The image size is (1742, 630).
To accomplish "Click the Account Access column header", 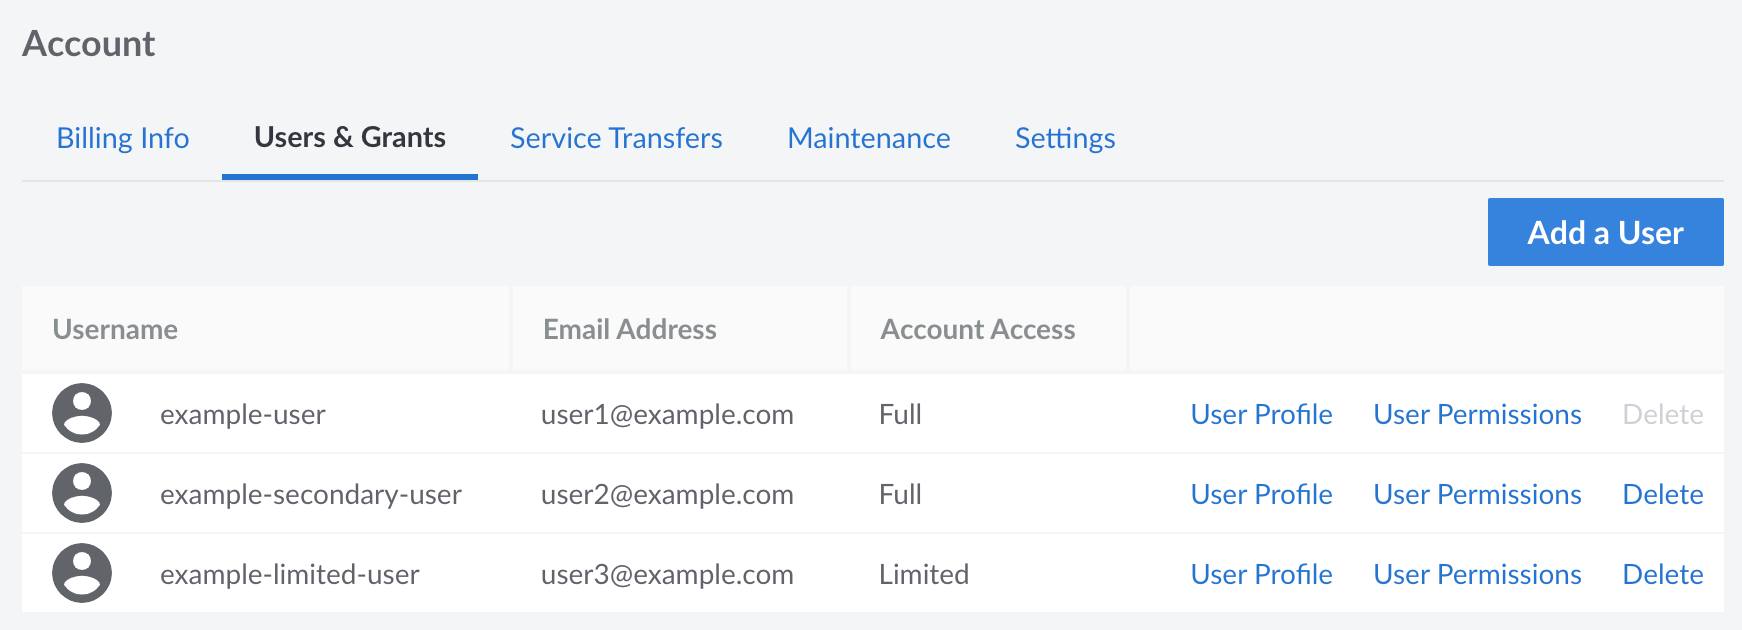I will 977,329.
